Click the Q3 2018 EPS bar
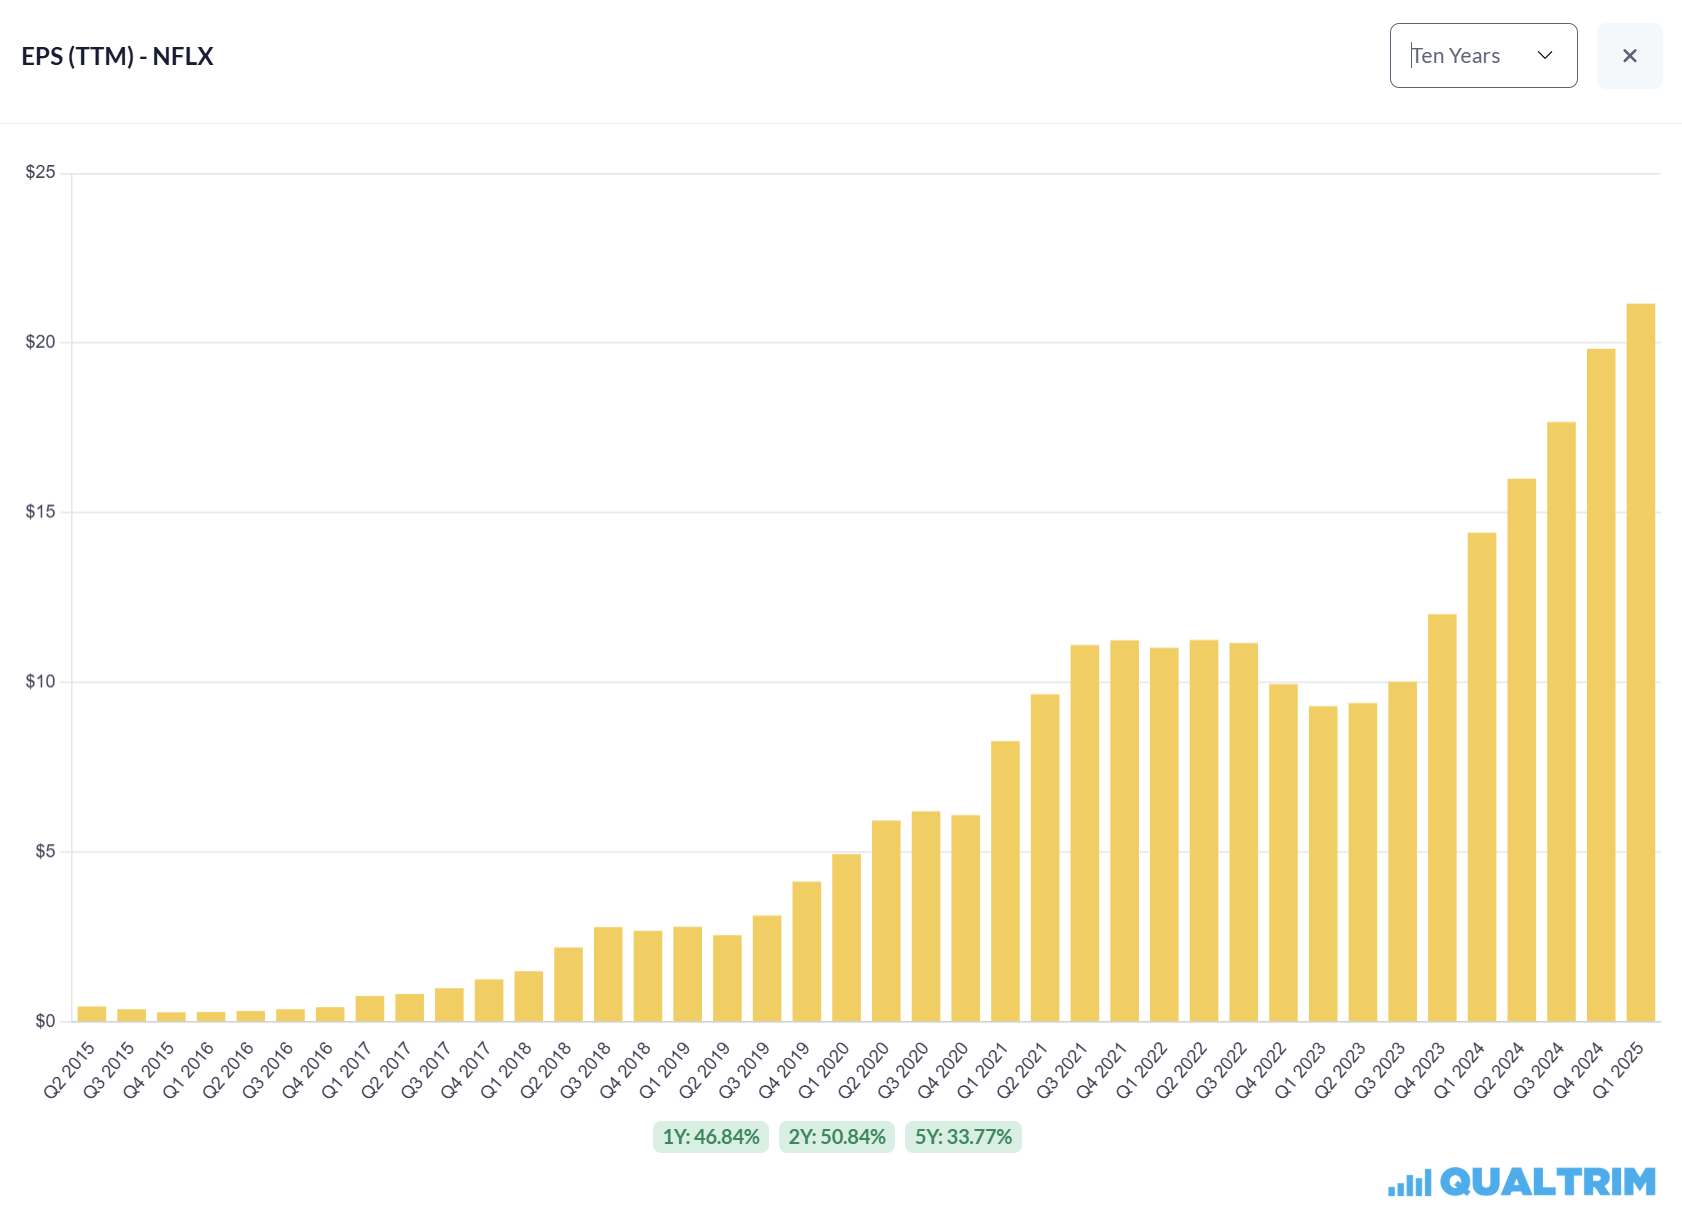Screen dimensions: 1682x1213 click(608, 974)
